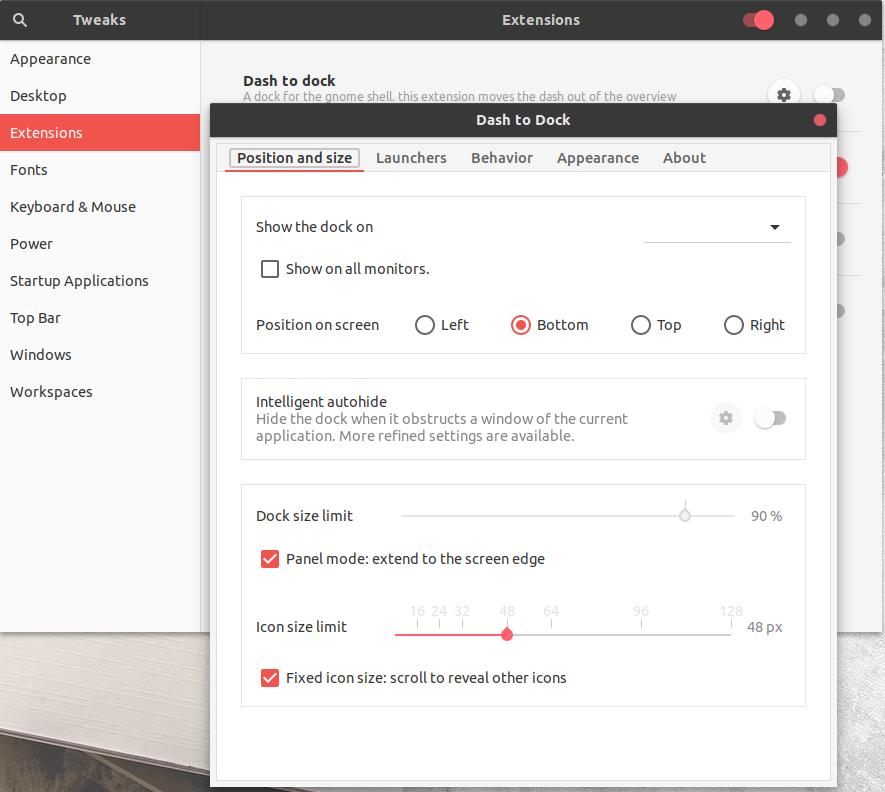This screenshot has width=885, height=792.
Task: Open Startup Applications in sidebar
Action: coord(100,281)
